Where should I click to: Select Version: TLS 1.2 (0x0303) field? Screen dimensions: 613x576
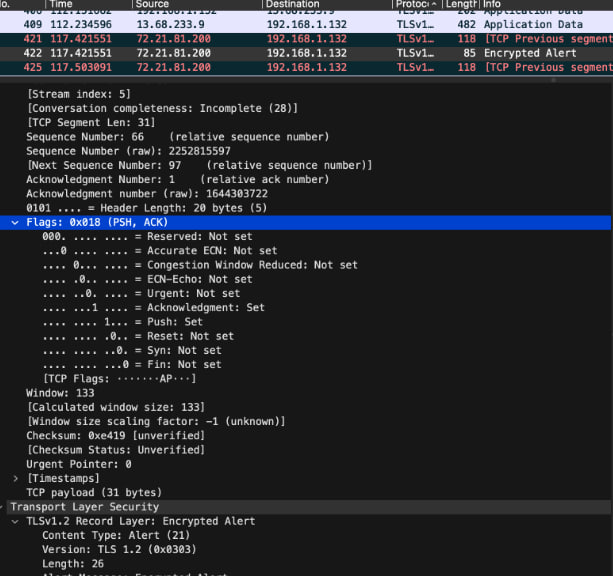pos(119,549)
